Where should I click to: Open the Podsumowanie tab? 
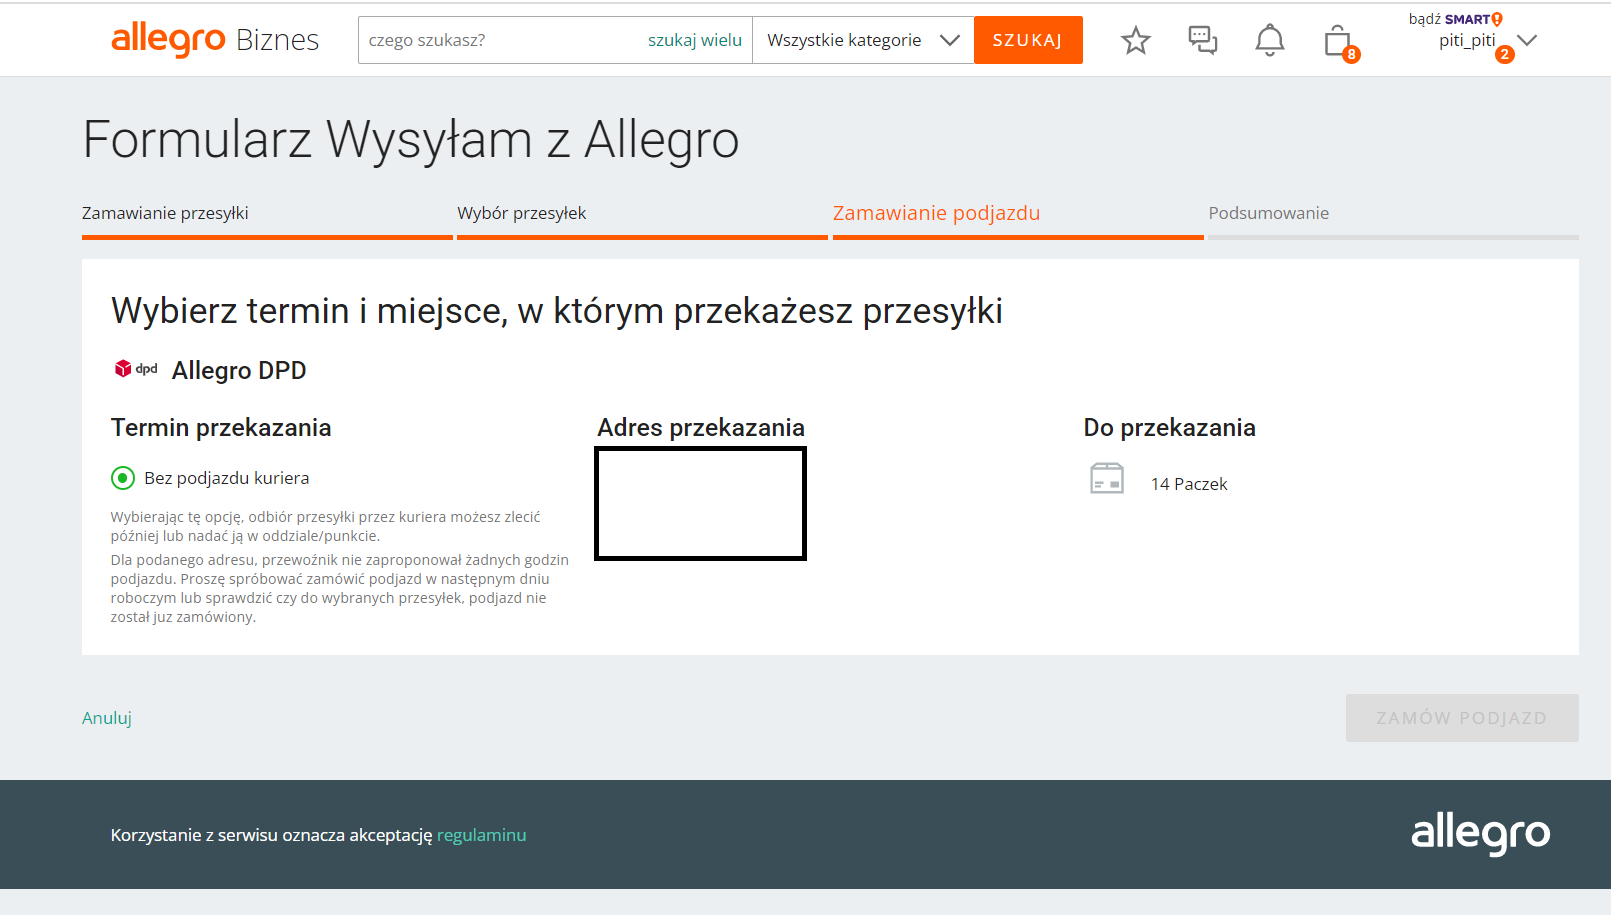(1269, 213)
